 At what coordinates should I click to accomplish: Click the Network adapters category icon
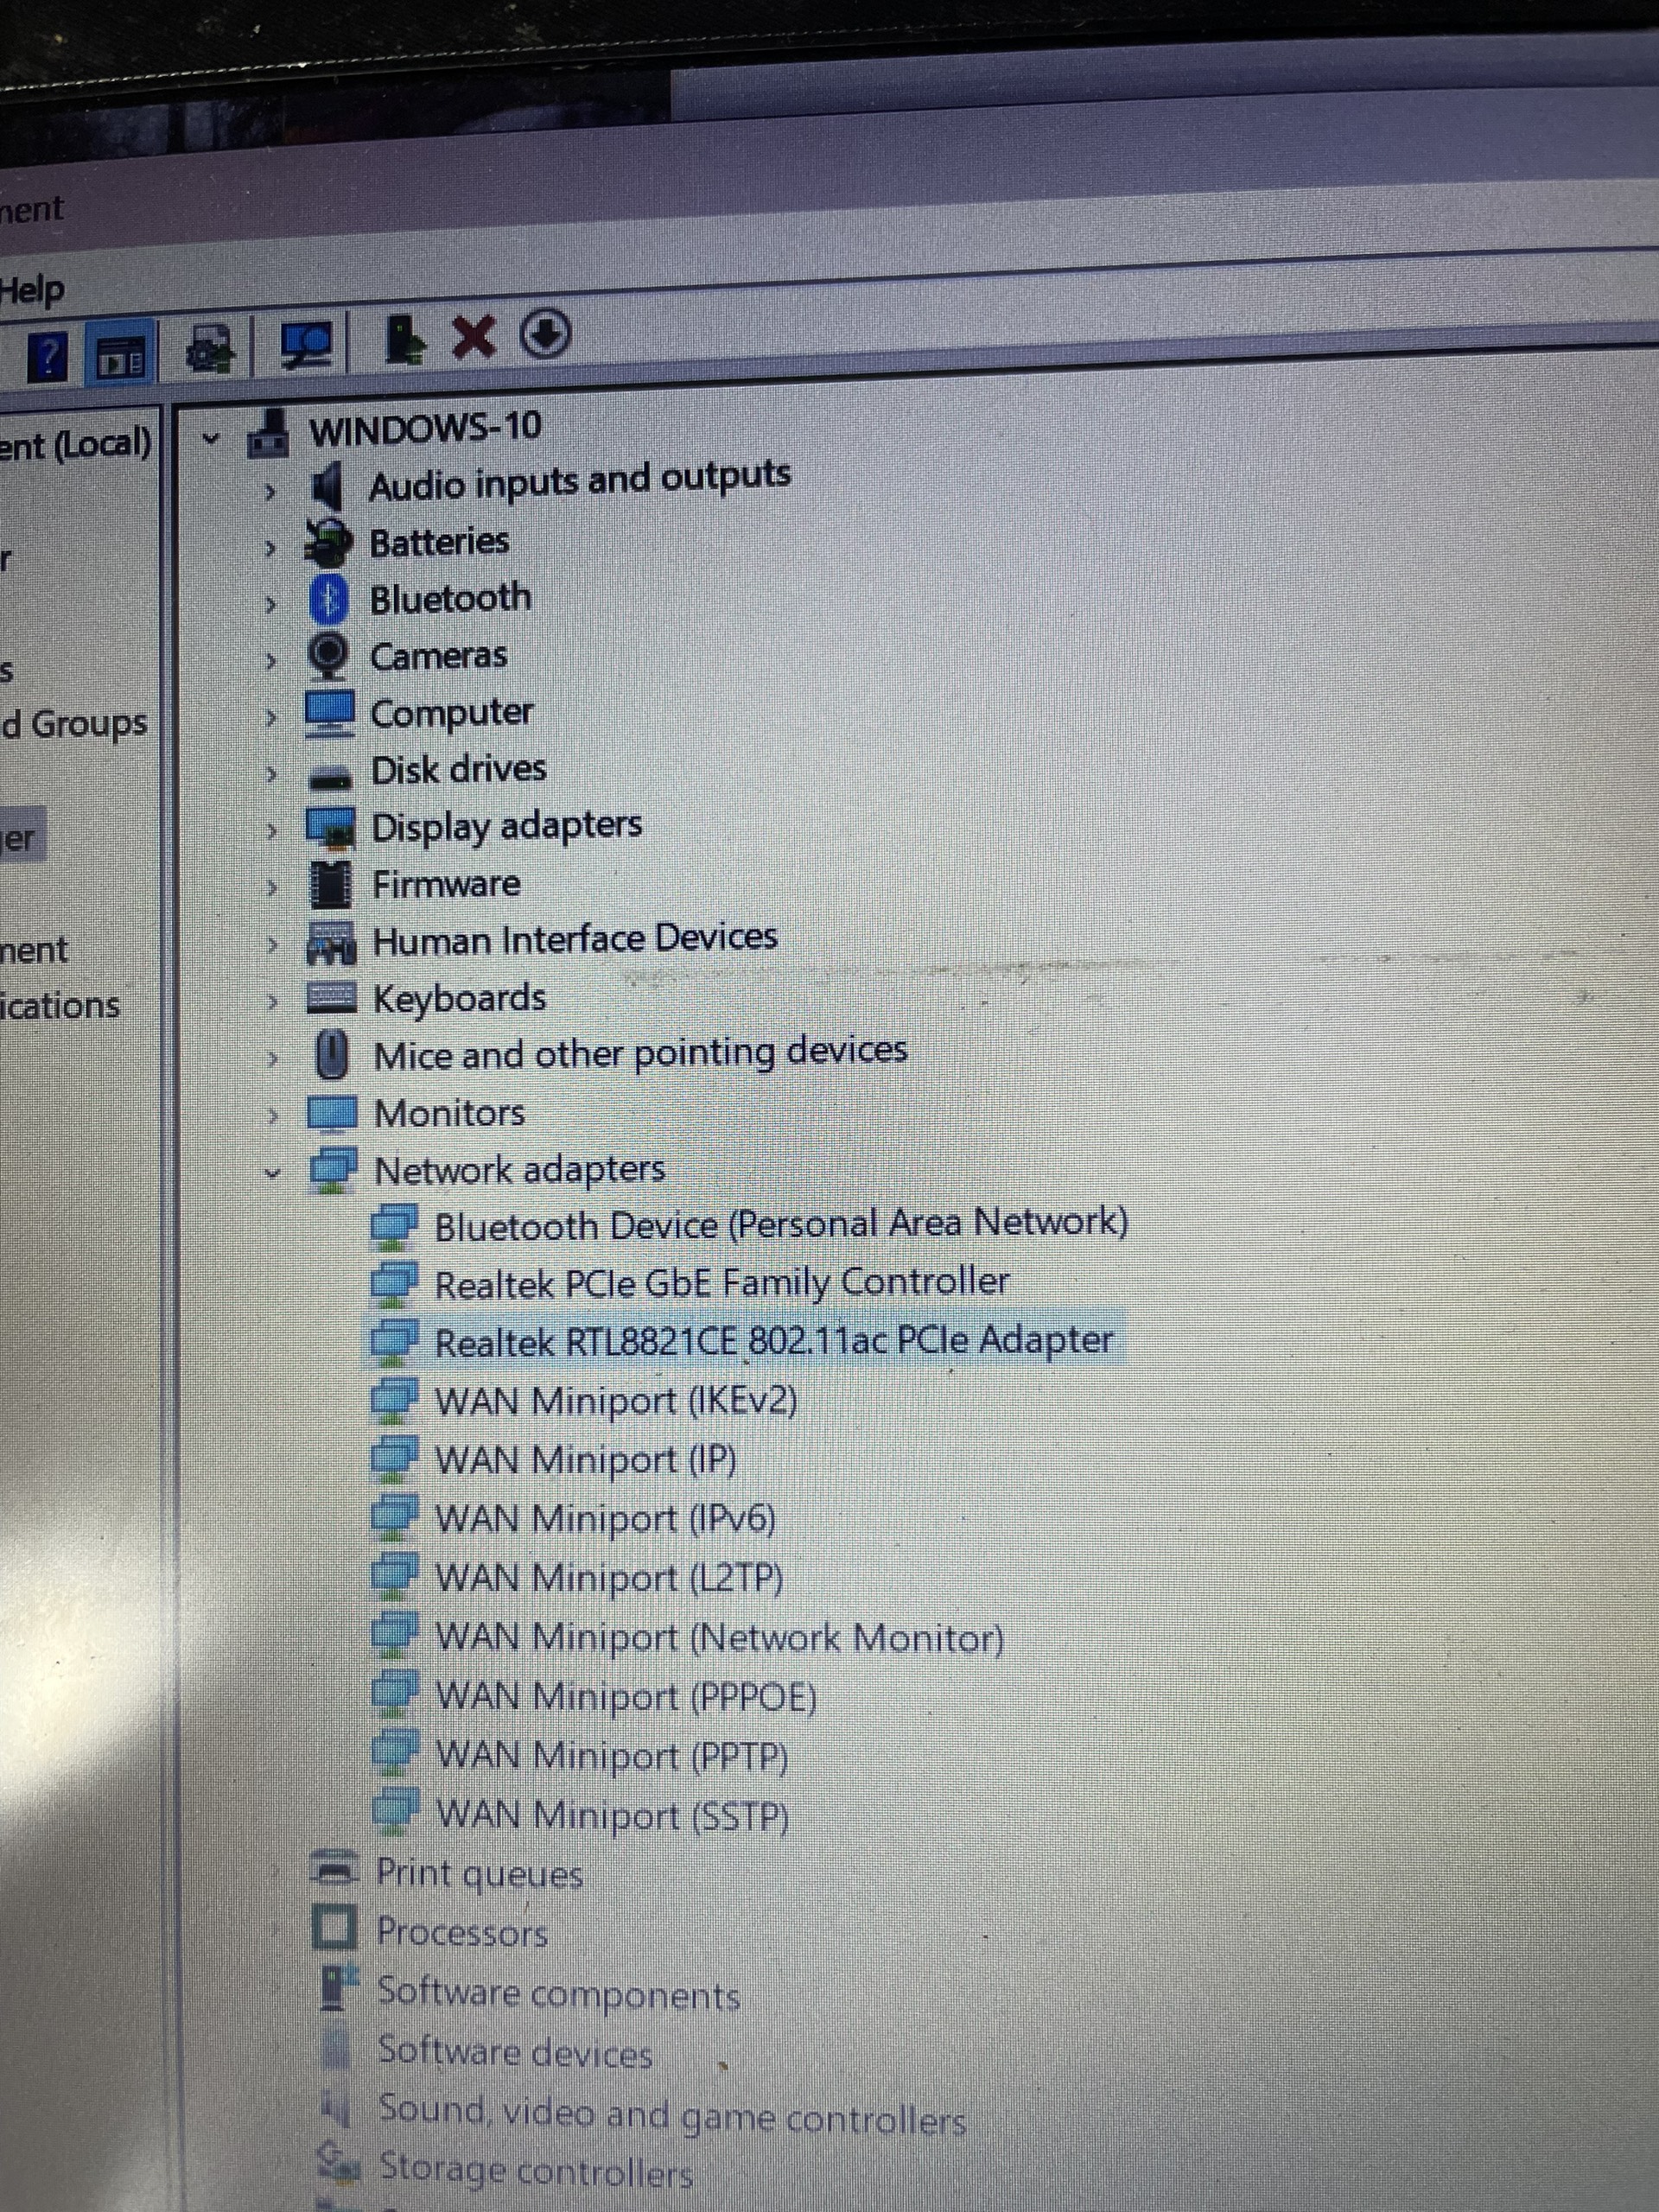coord(333,1170)
